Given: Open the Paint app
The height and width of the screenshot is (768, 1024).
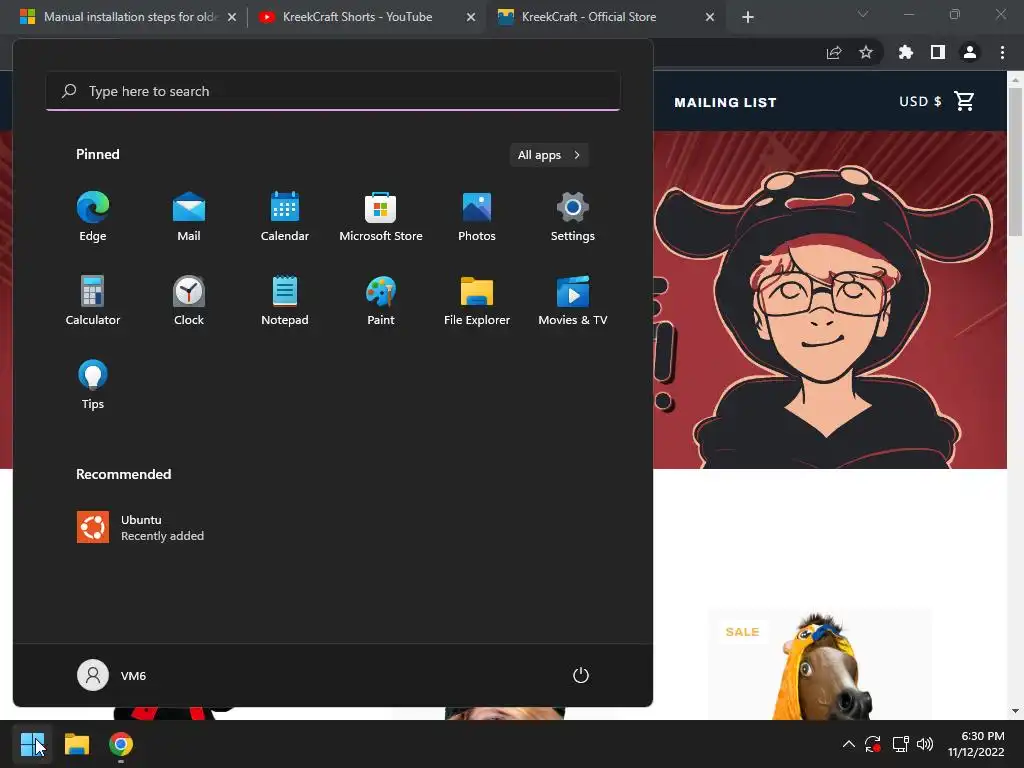Looking at the screenshot, I should click(x=381, y=301).
